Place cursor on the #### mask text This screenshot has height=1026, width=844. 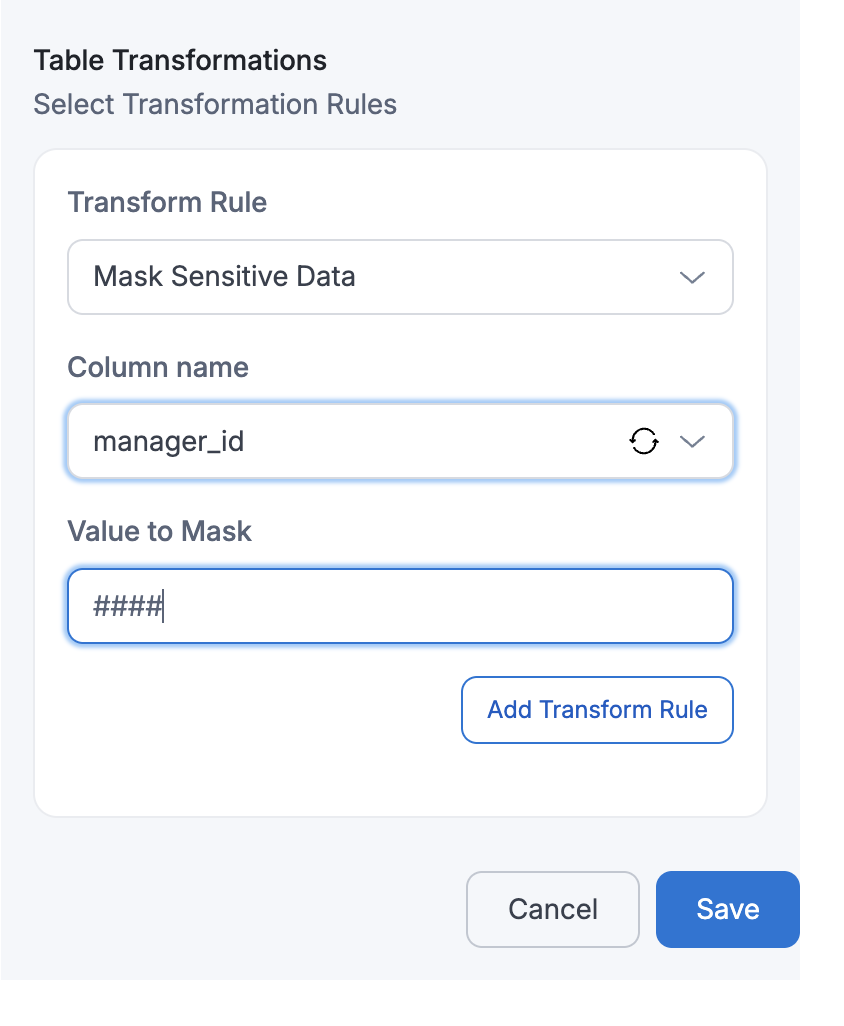(x=128, y=606)
